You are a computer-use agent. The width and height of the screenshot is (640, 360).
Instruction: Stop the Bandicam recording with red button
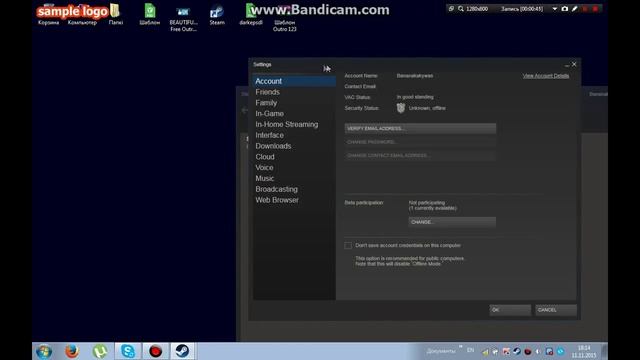[x=596, y=9]
